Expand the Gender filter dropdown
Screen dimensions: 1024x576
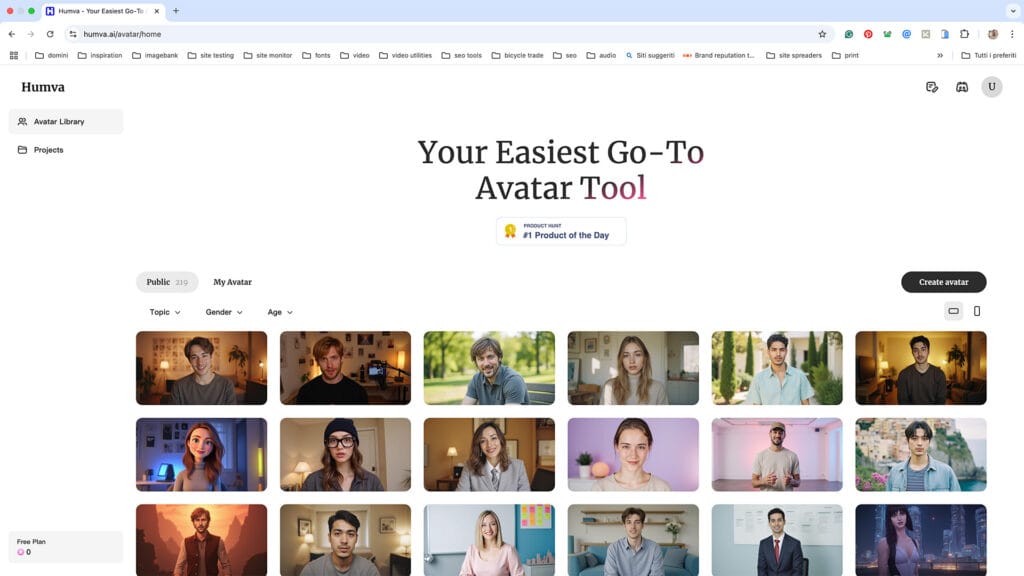tap(222, 312)
